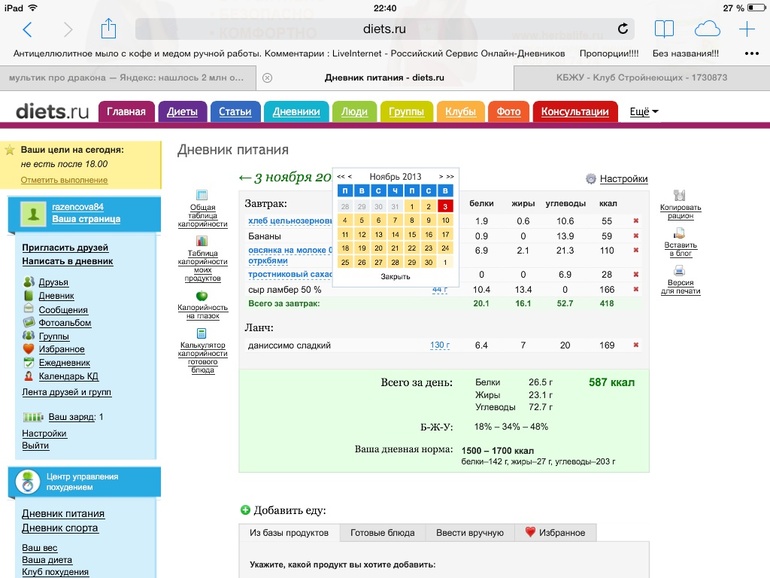The height and width of the screenshot is (578, 770).
Task: Open the Дневники navigation tab
Action: (x=296, y=111)
